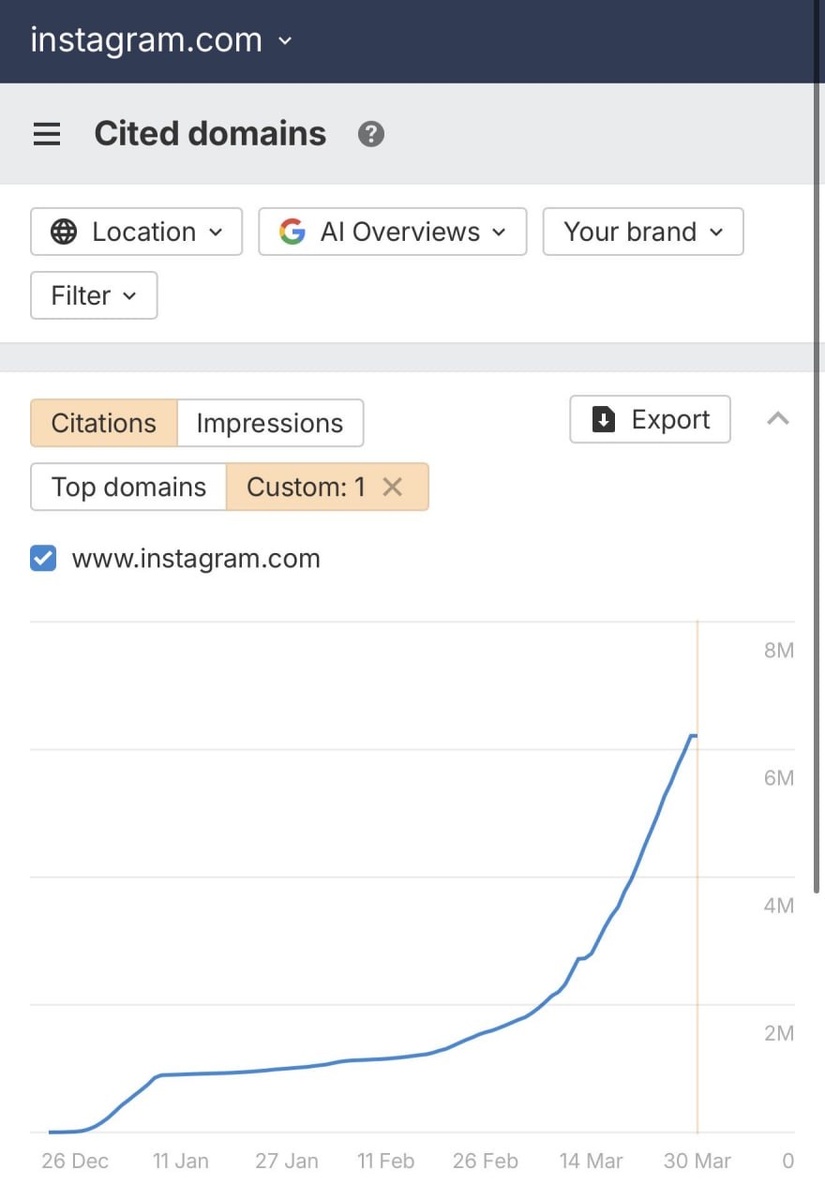The height and width of the screenshot is (1200, 825).
Task: Switch to the Impressions tab
Action: click(270, 423)
